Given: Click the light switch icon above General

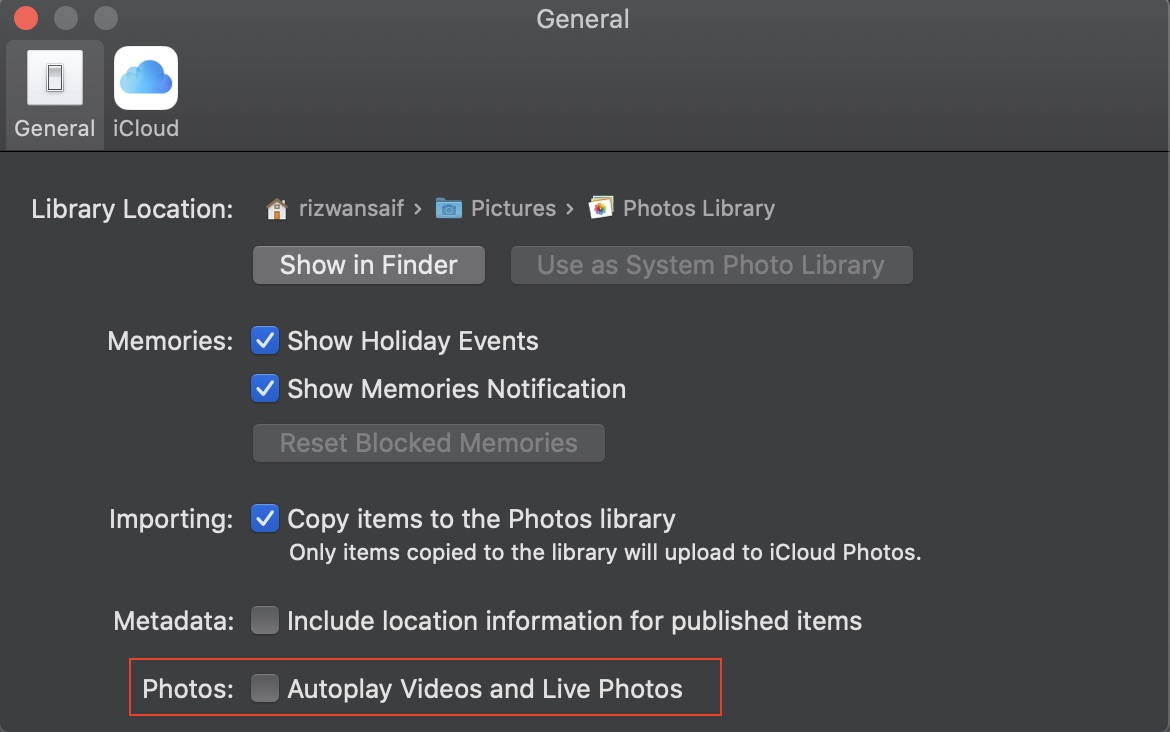Looking at the screenshot, I should pos(54,76).
